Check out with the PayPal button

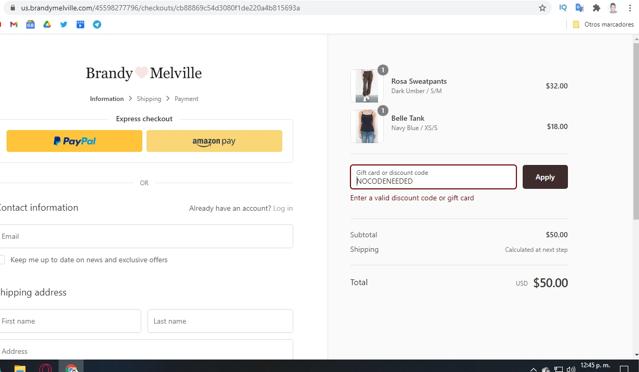coord(74,141)
